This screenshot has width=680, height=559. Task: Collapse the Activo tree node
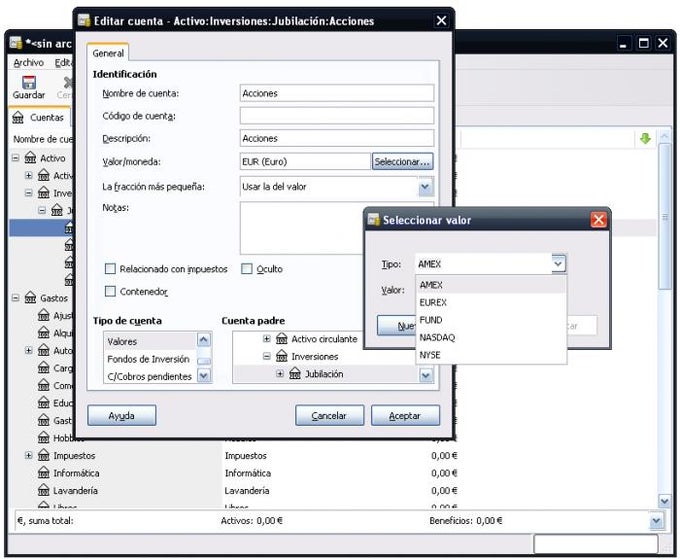click(x=16, y=158)
